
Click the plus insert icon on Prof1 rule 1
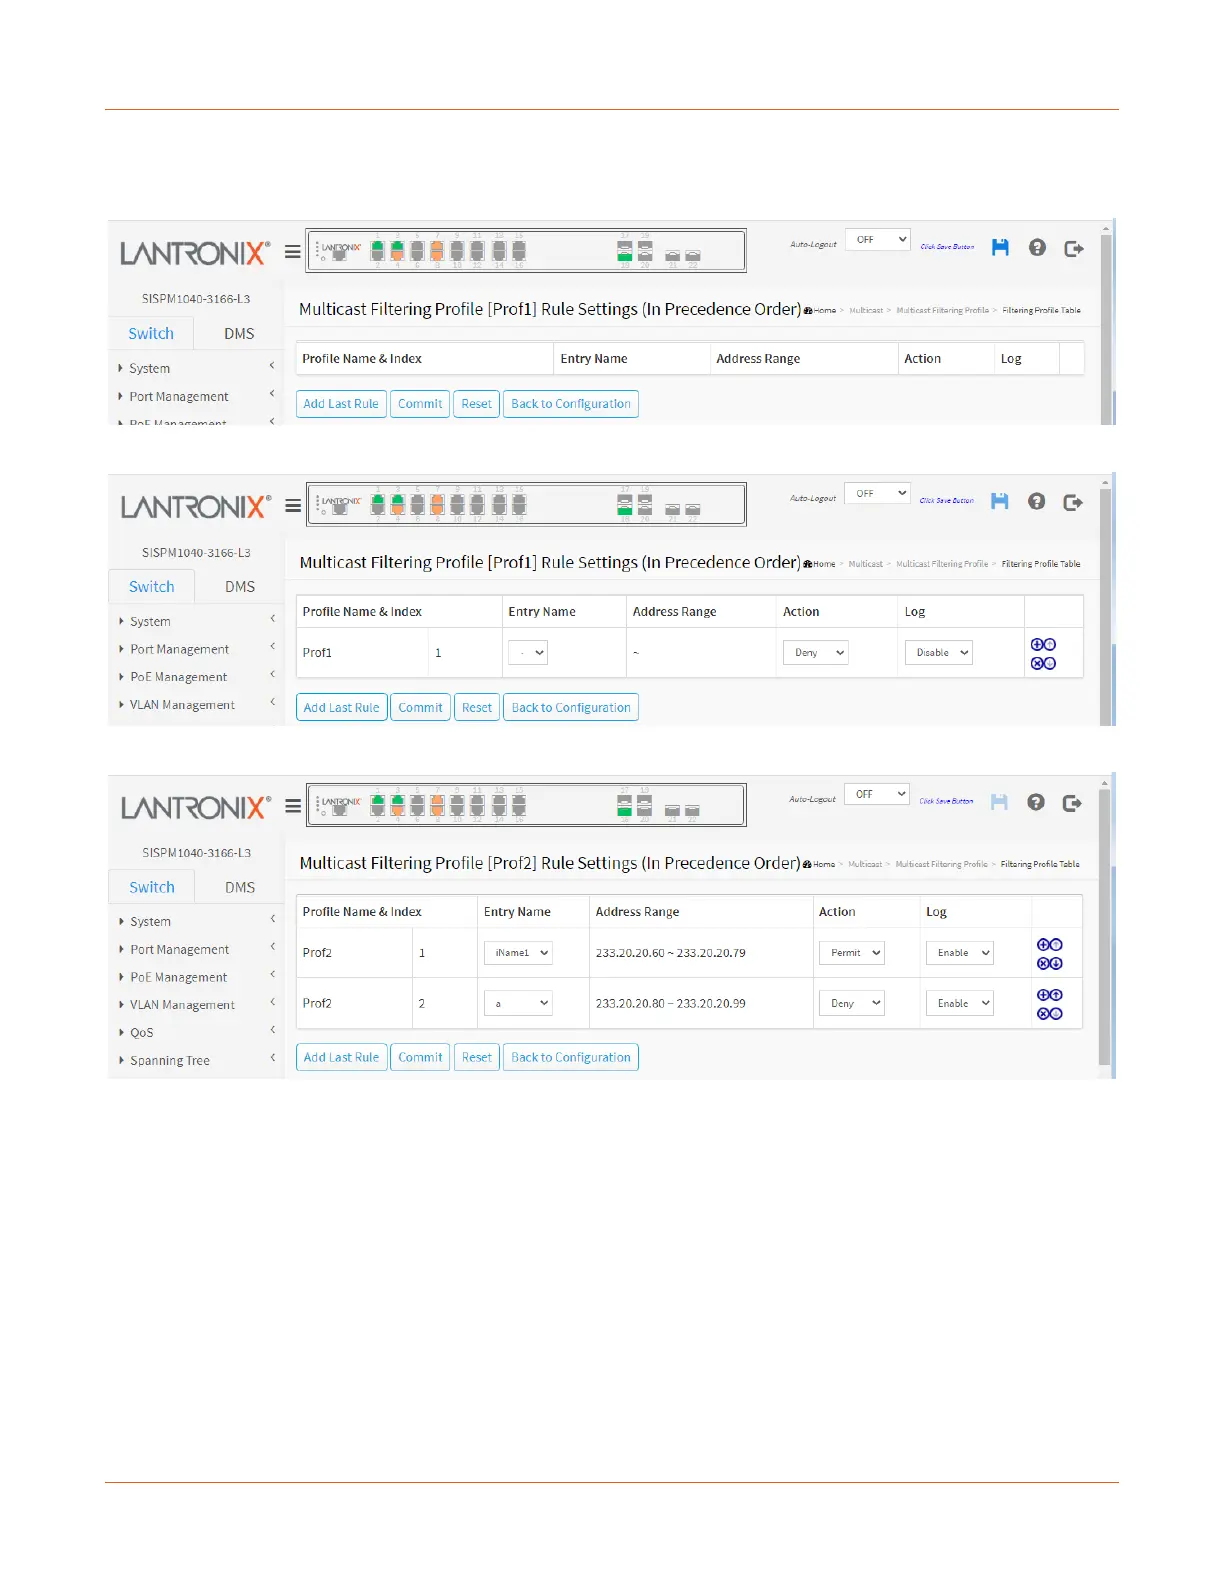1037,644
